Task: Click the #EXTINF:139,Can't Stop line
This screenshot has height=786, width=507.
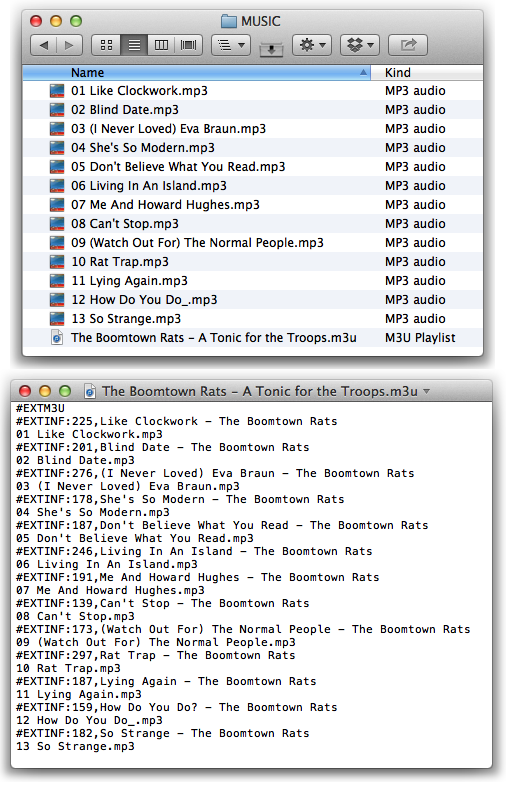Action: coord(162,604)
